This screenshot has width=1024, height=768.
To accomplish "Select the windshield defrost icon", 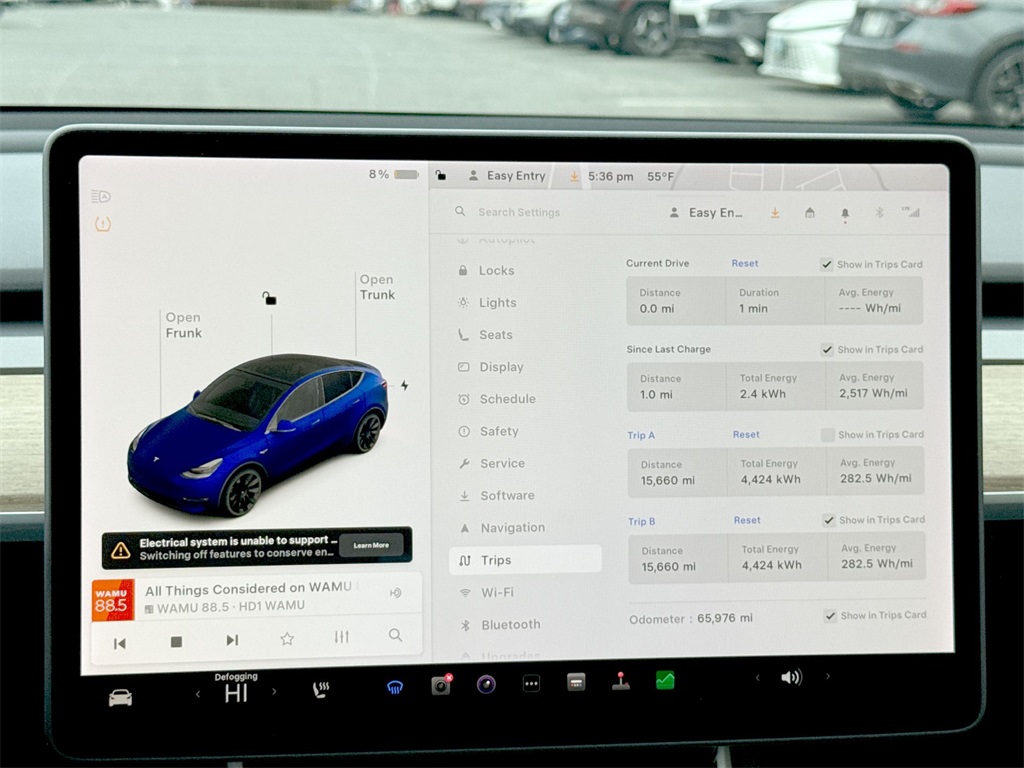I will [394, 687].
